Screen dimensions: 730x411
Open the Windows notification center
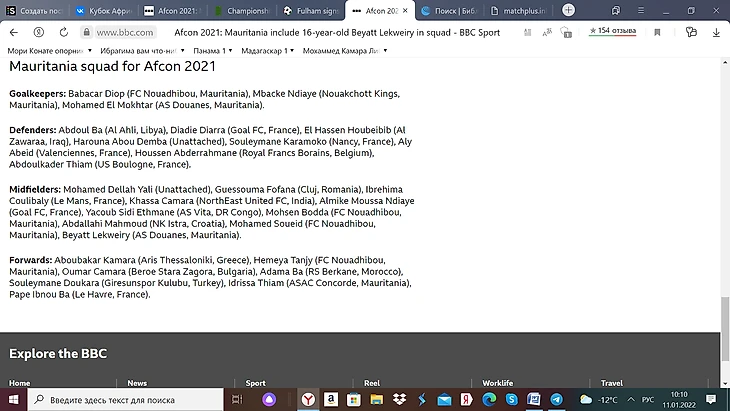point(711,399)
